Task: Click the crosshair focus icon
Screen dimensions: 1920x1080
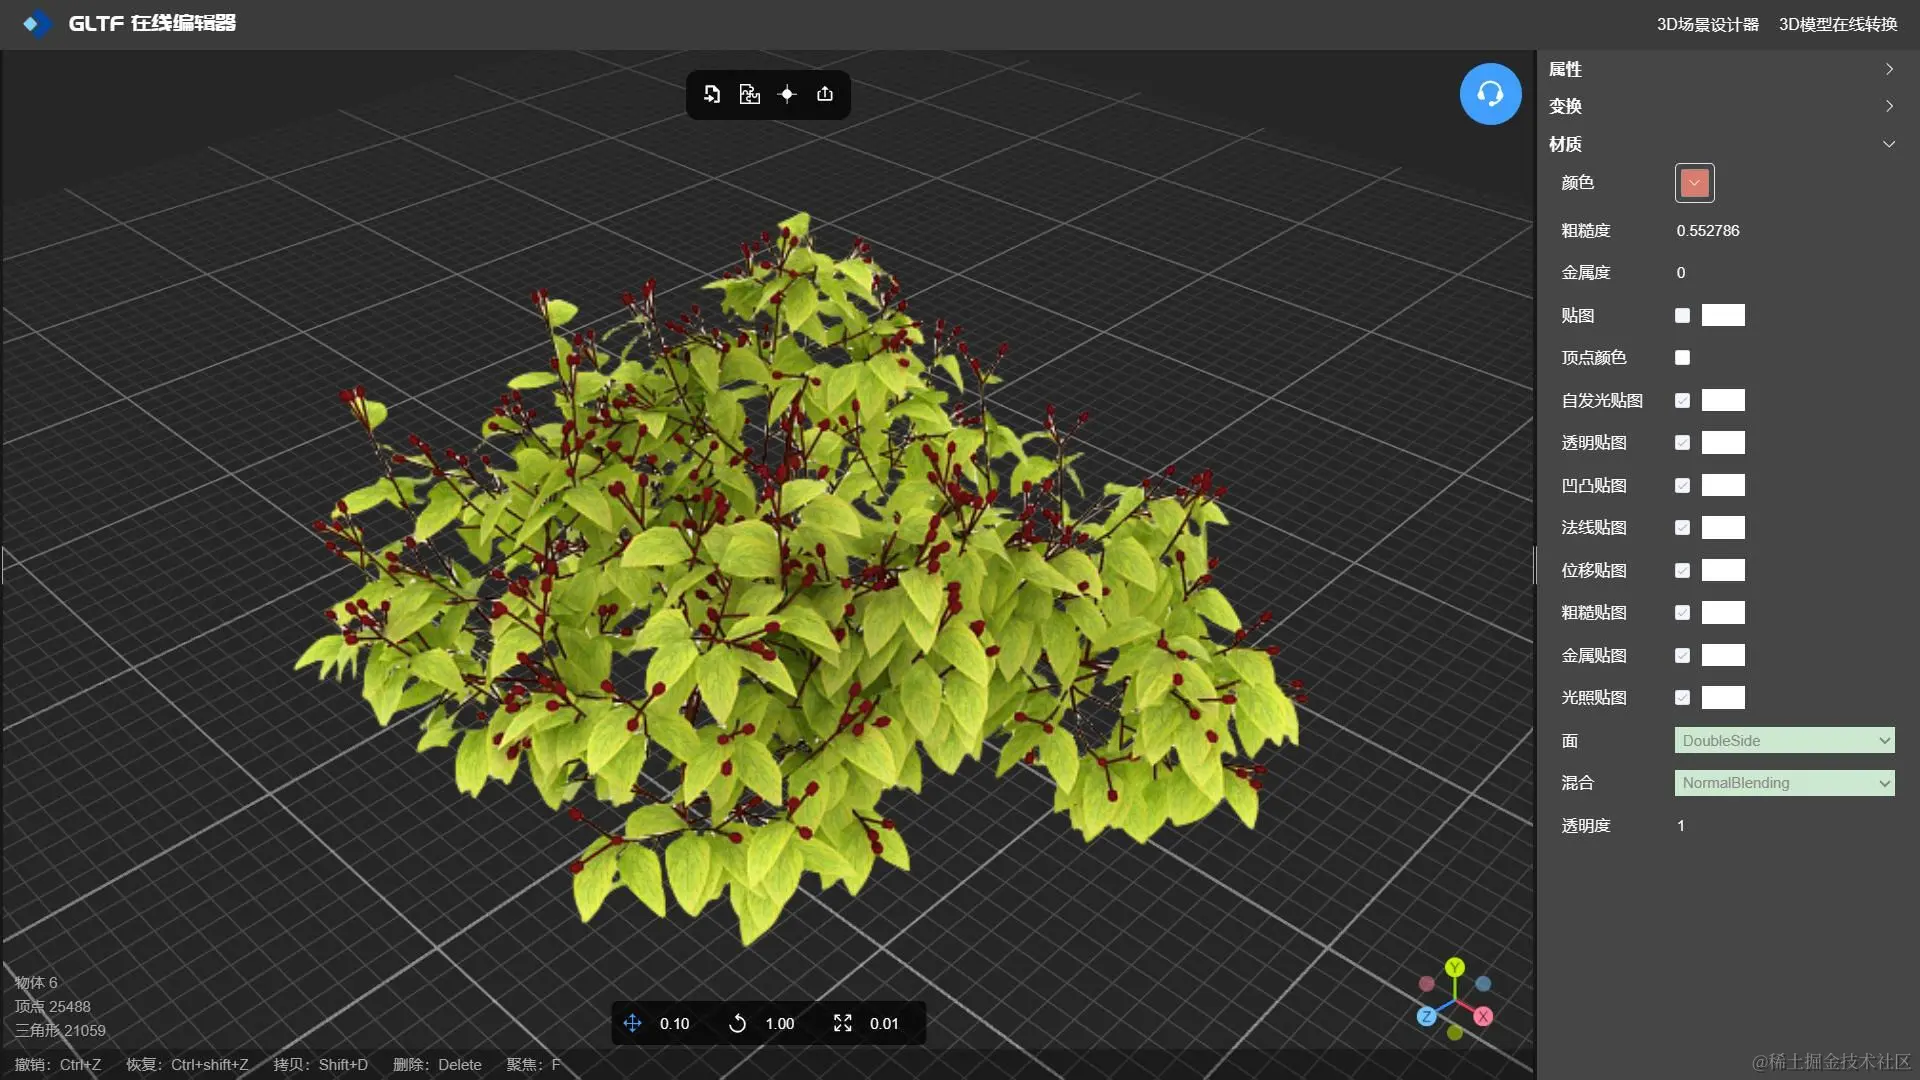Action: [x=787, y=94]
